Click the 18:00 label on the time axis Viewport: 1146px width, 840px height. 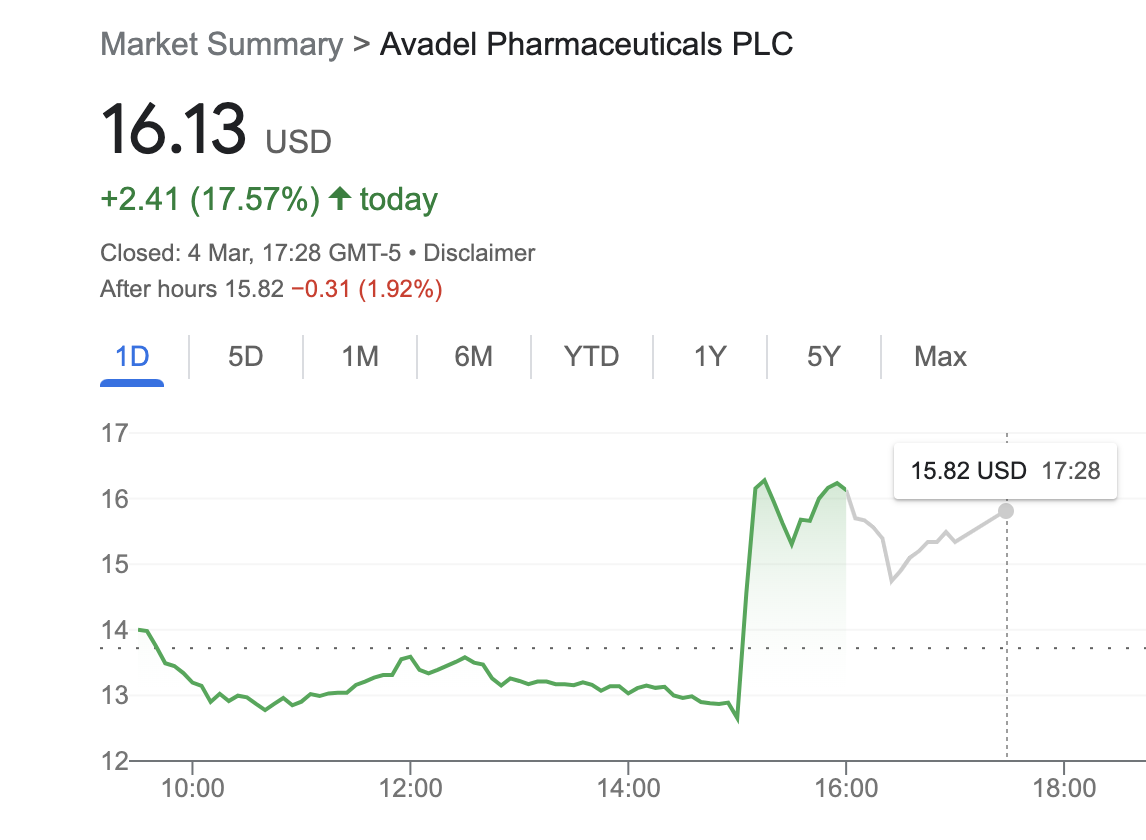point(1064,788)
